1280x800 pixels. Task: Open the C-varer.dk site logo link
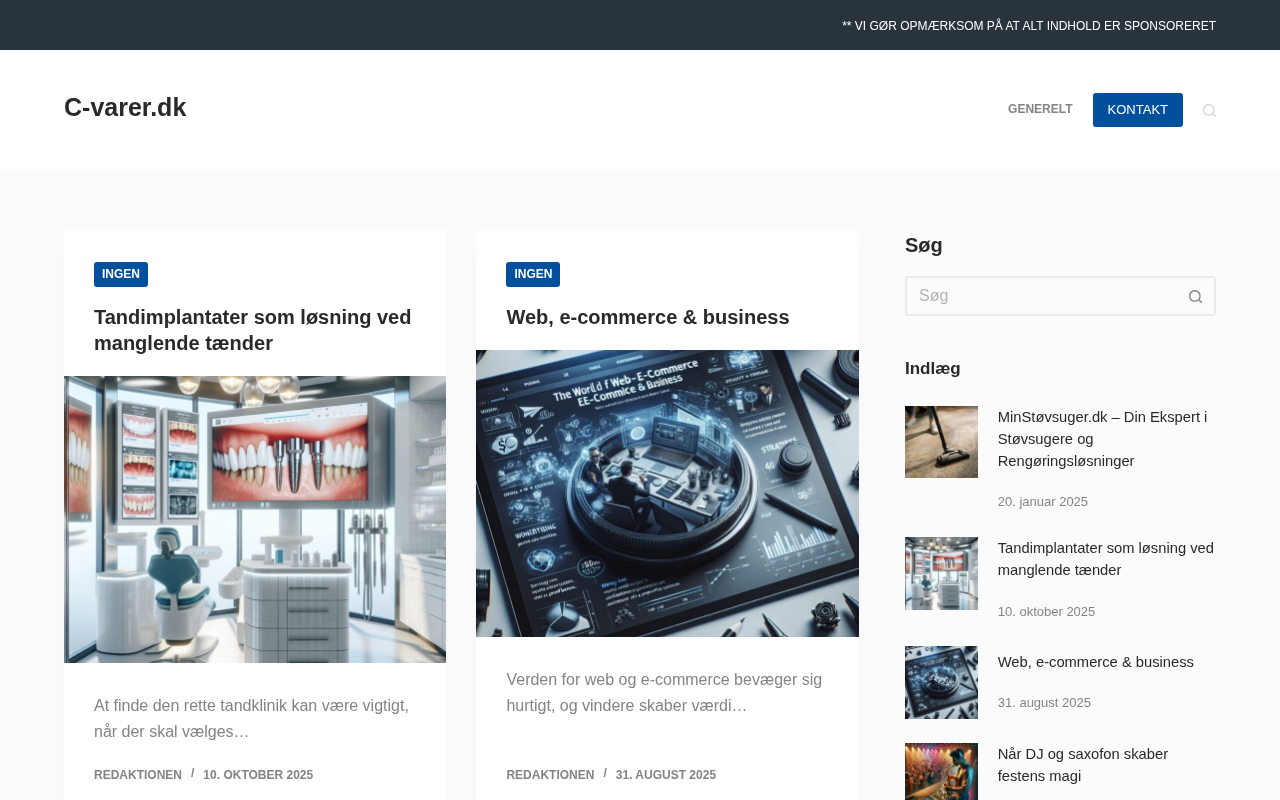pos(125,107)
